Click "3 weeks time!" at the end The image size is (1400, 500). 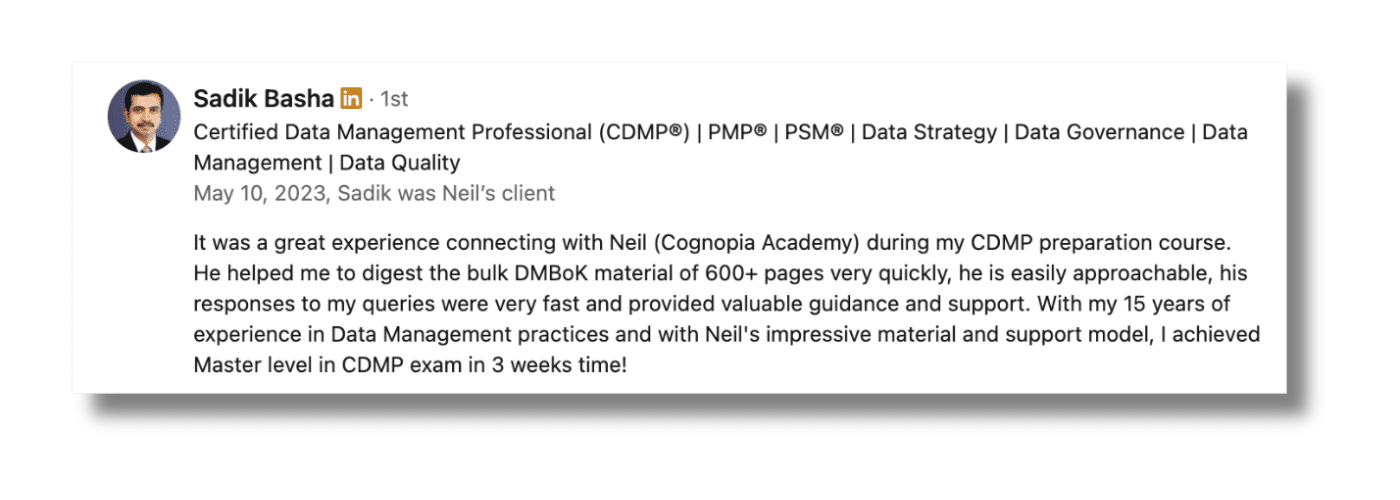[x=560, y=365]
